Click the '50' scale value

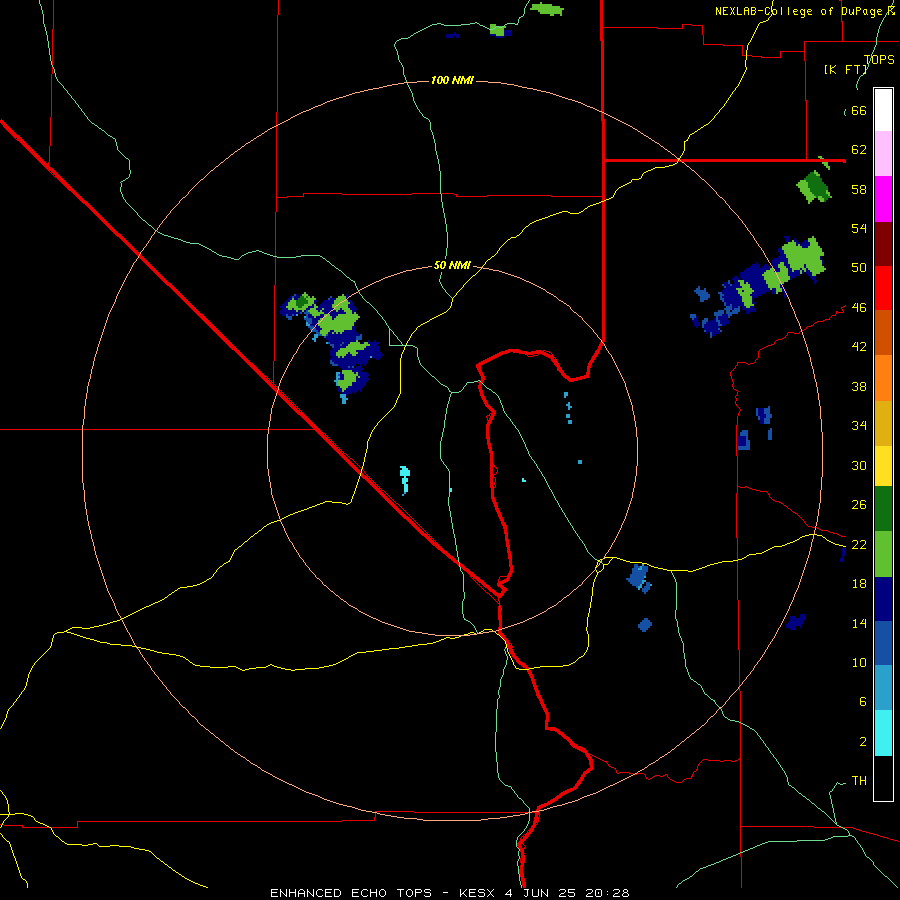pyautogui.click(x=859, y=268)
